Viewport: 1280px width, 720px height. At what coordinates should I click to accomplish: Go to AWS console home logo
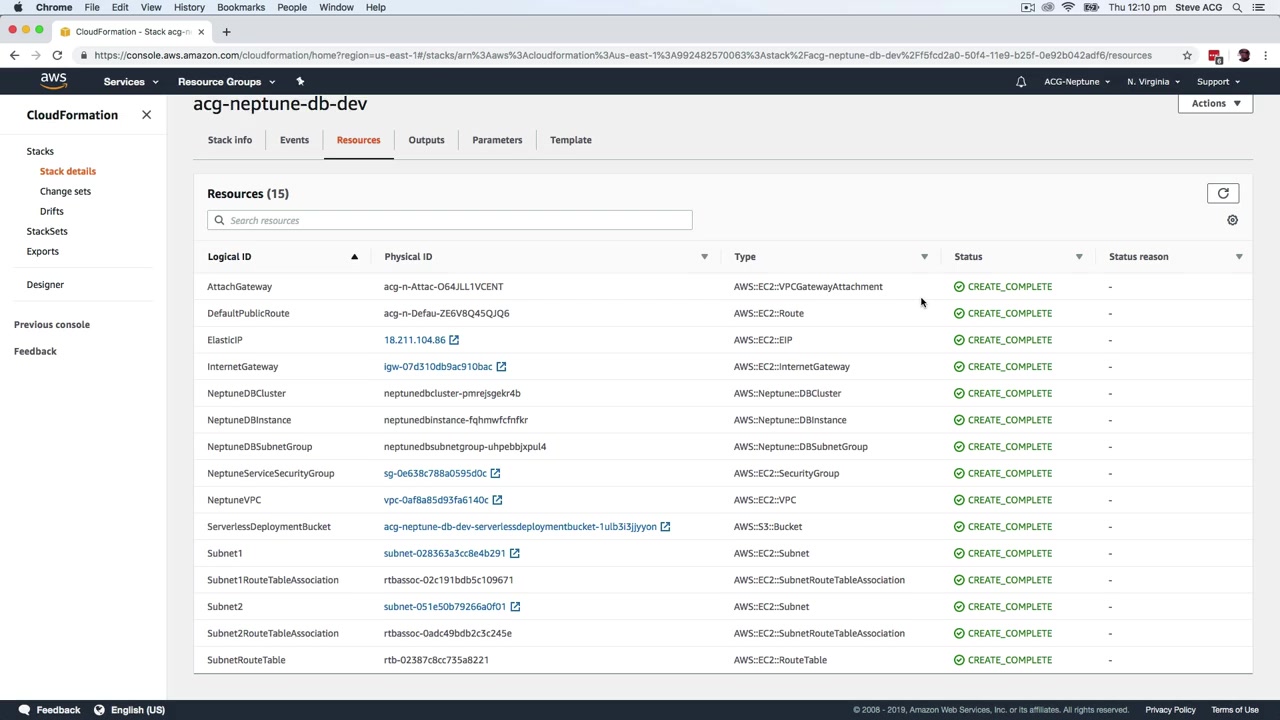(54, 81)
